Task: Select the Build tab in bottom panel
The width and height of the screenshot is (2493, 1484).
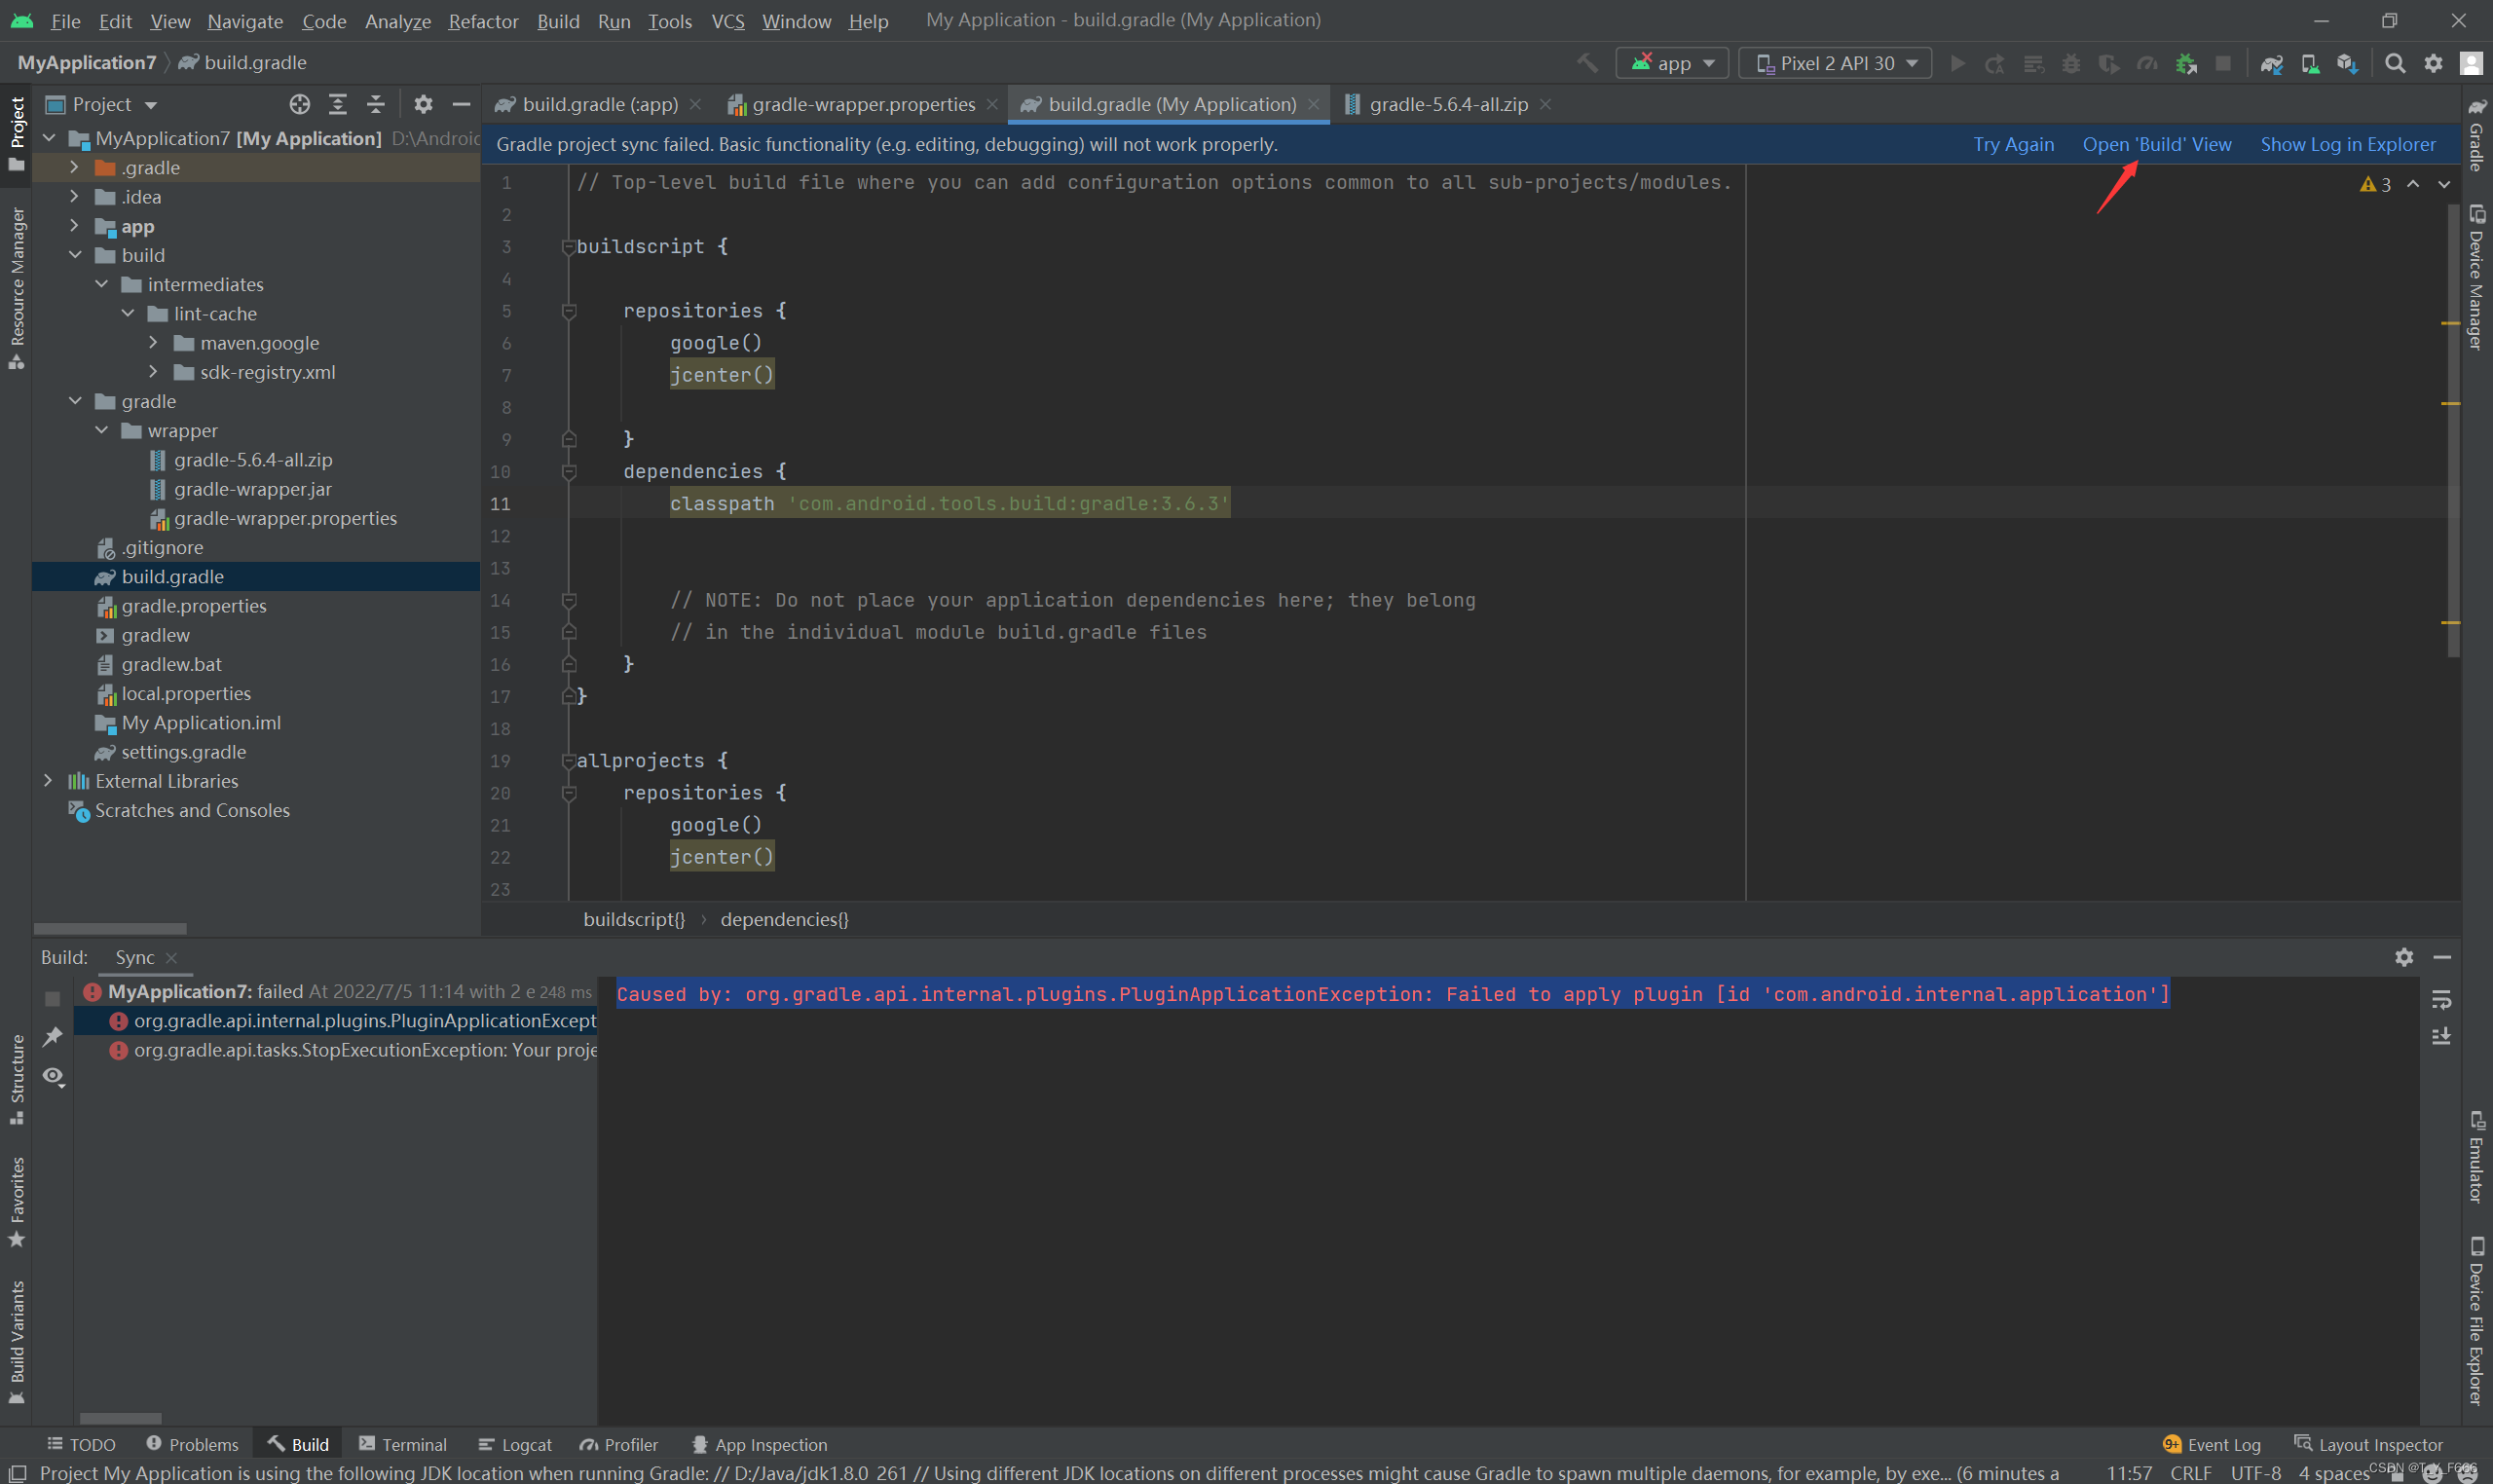Action: tap(308, 1443)
